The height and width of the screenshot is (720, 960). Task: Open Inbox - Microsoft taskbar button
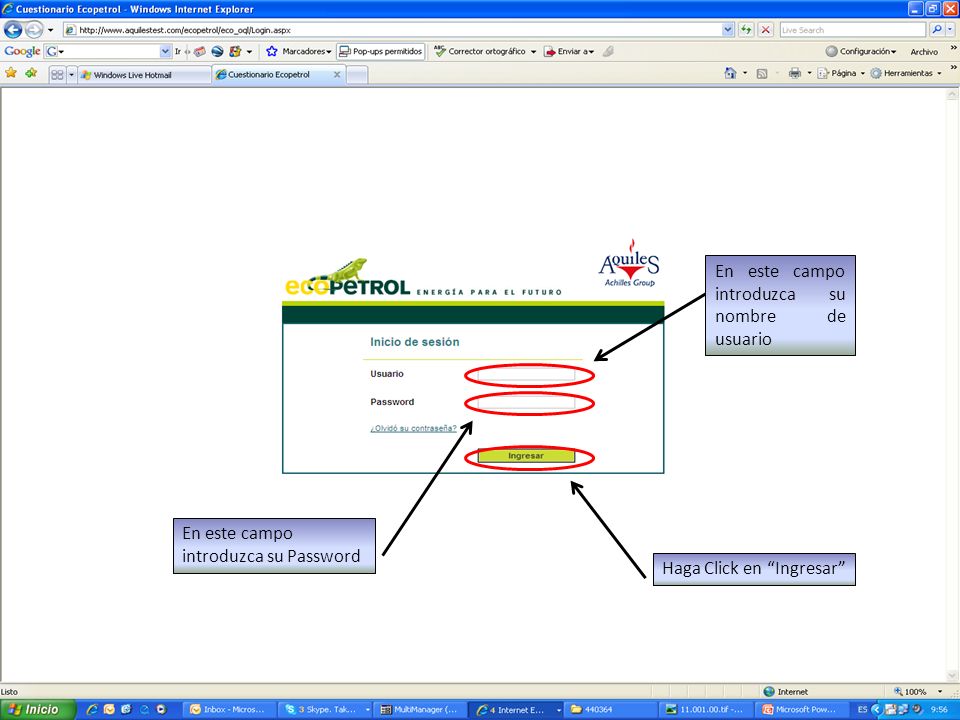[x=230, y=710]
